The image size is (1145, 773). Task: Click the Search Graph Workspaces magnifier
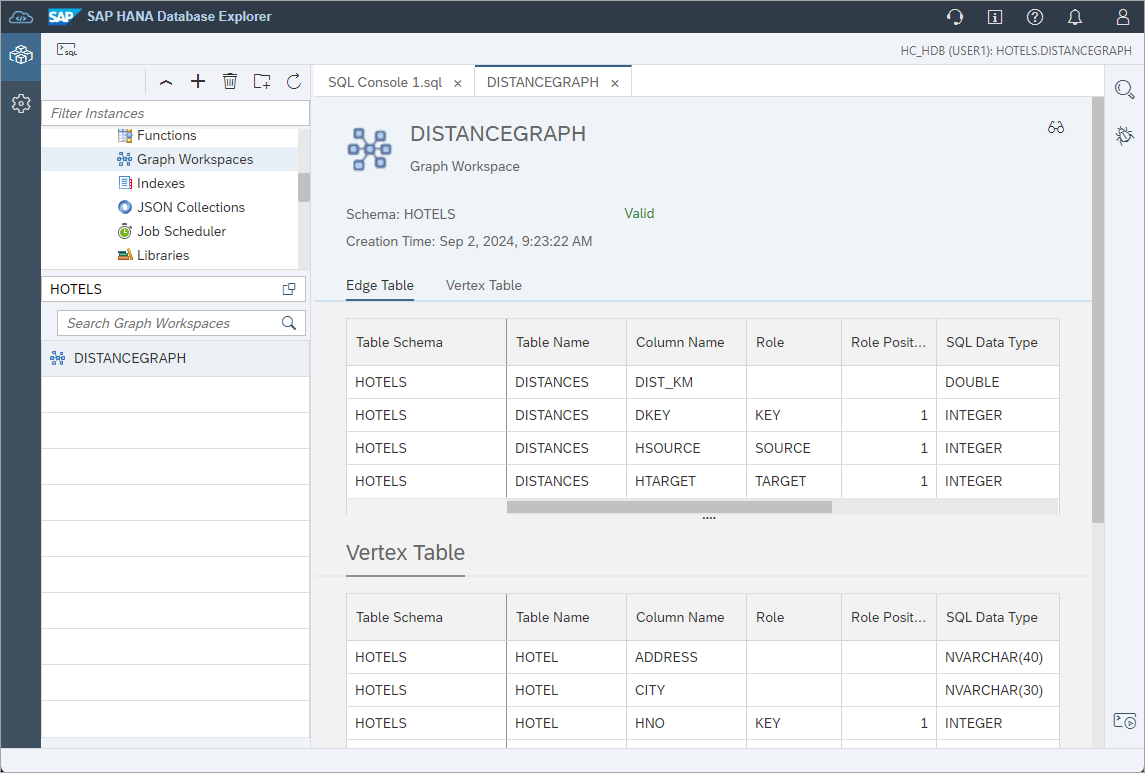[289, 323]
